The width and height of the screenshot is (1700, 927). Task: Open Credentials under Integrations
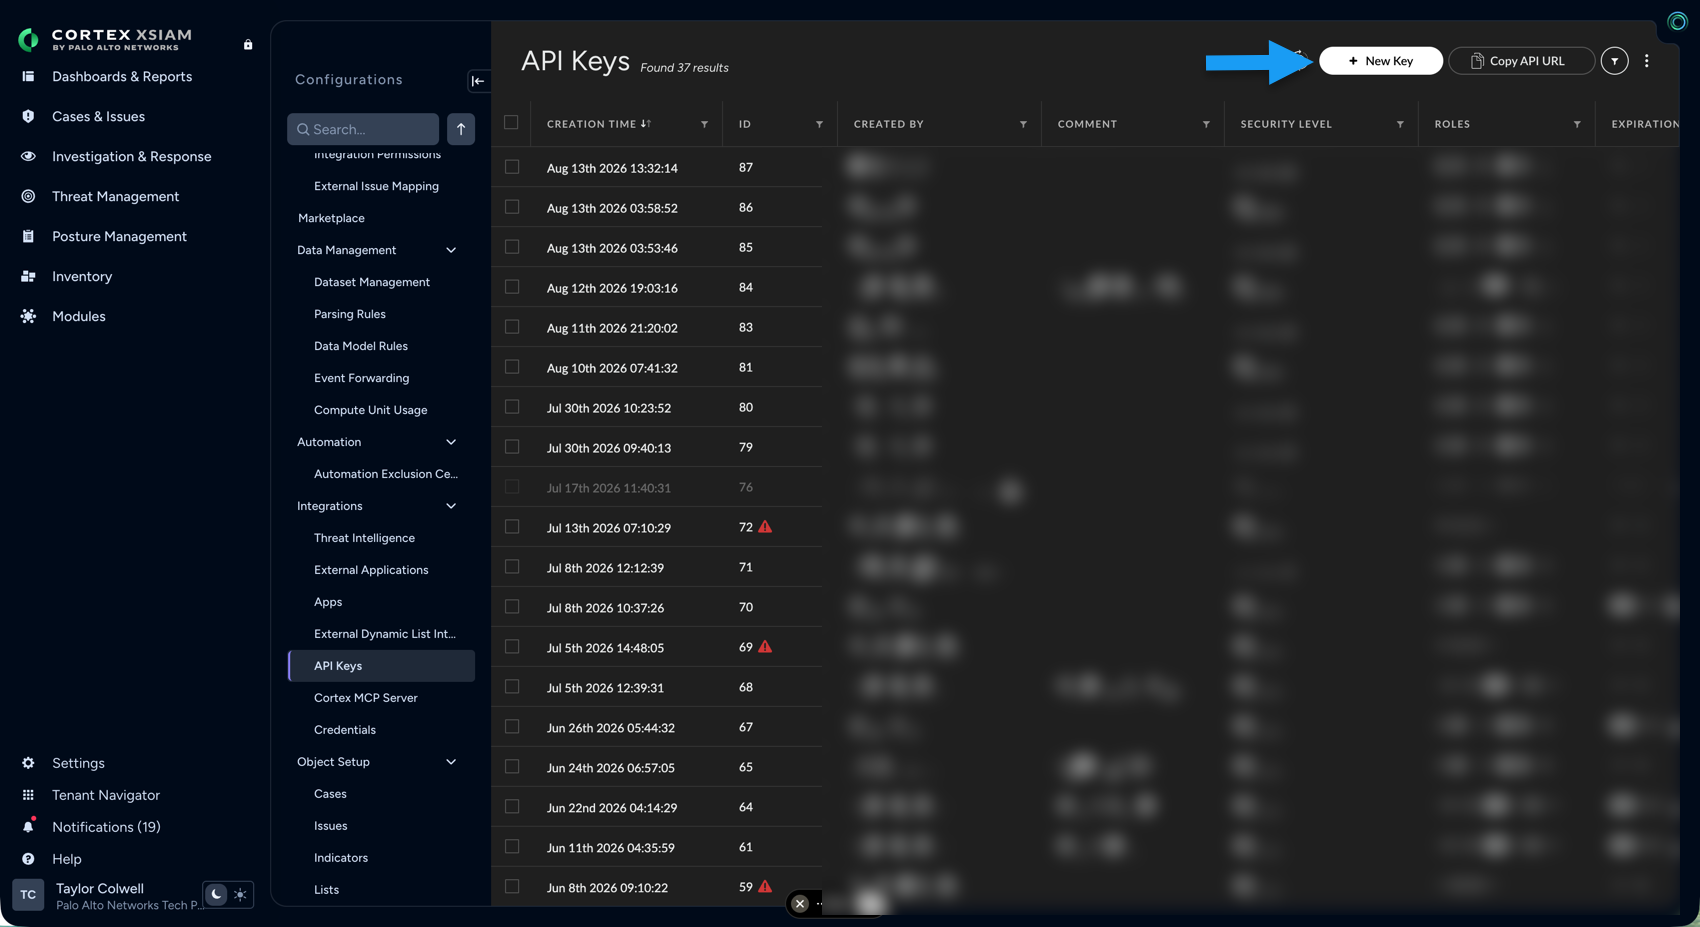coord(345,730)
